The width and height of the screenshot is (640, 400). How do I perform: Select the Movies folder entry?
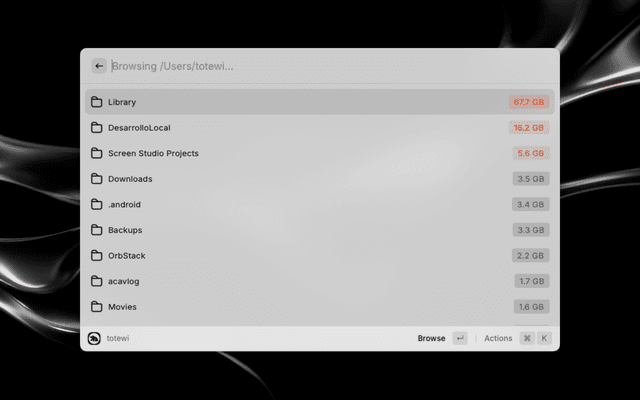tap(320, 307)
